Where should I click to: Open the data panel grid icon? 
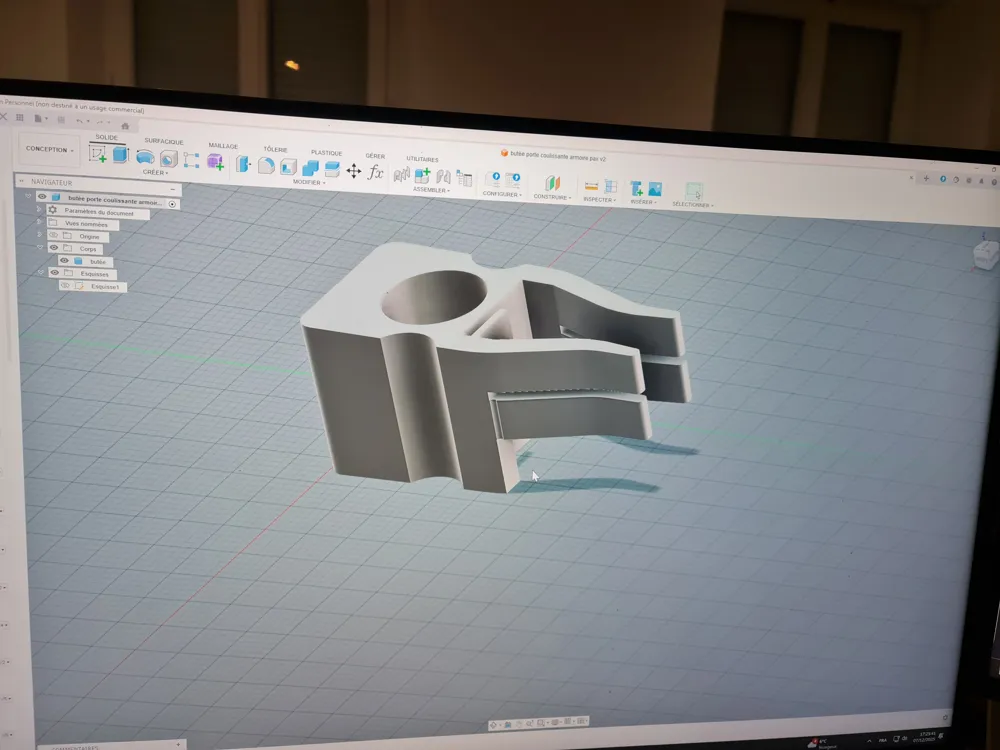(x=20, y=117)
